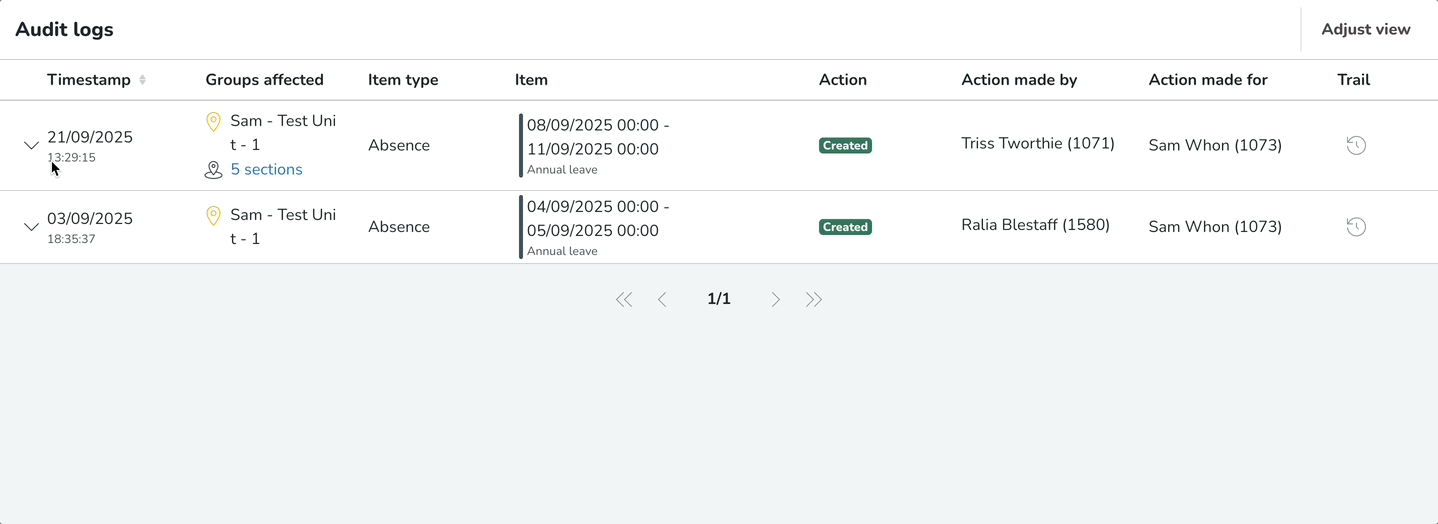Click Annual leave under 04/09/2025 item
Screen dimensions: 1438x524
pyautogui.click(x=562, y=251)
